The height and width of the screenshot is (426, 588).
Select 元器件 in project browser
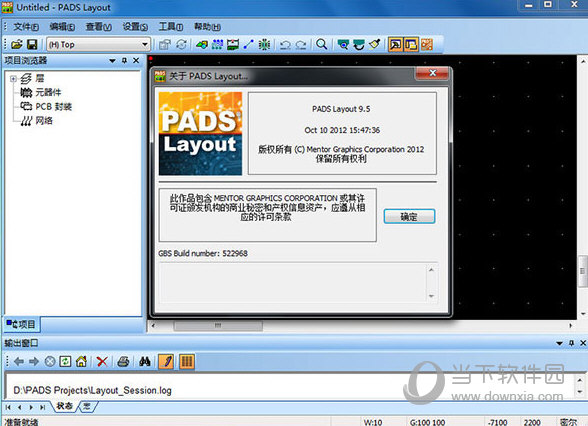click(48, 92)
